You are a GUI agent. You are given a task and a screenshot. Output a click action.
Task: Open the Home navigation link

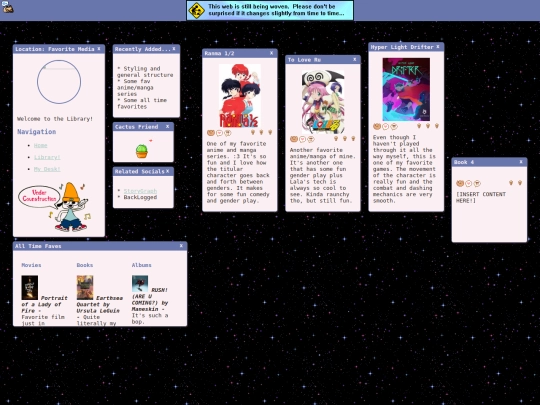coord(40,145)
